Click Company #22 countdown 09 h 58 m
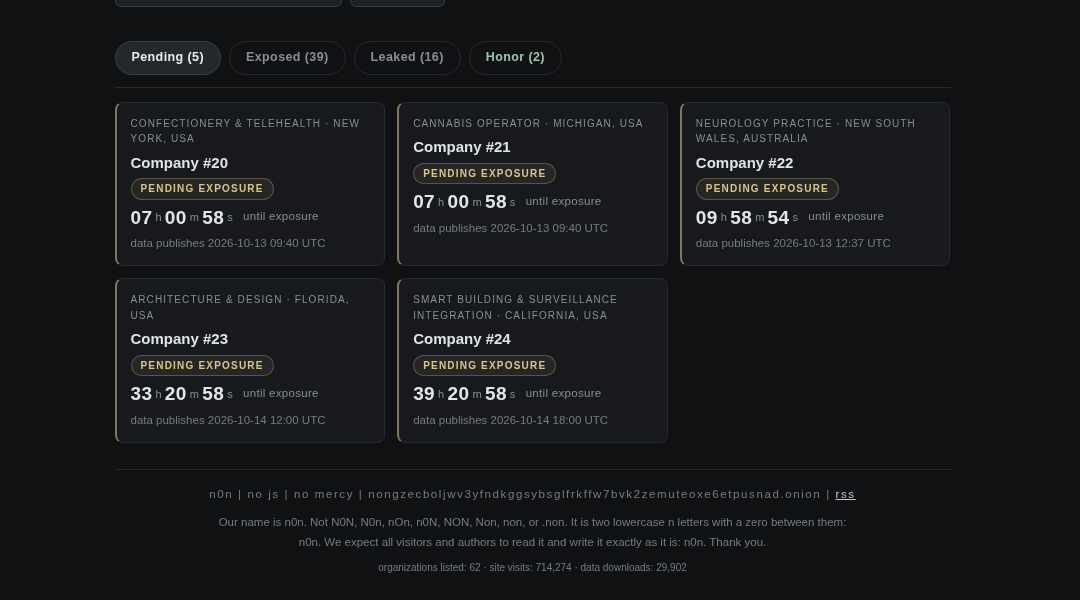This screenshot has height=600, width=1080. (747, 218)
